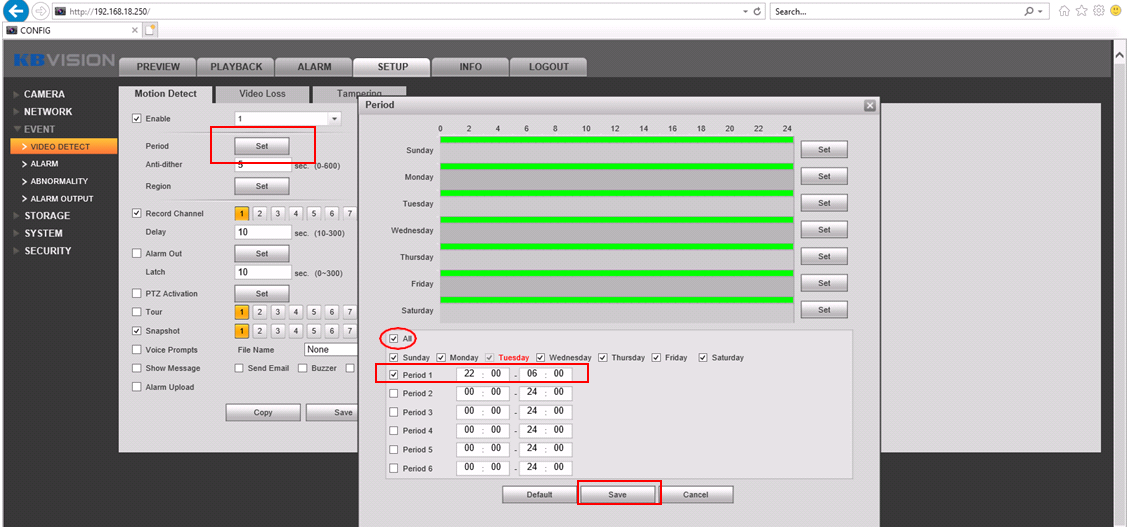Click the Wednesday green schedule bar

coord(616,219)
